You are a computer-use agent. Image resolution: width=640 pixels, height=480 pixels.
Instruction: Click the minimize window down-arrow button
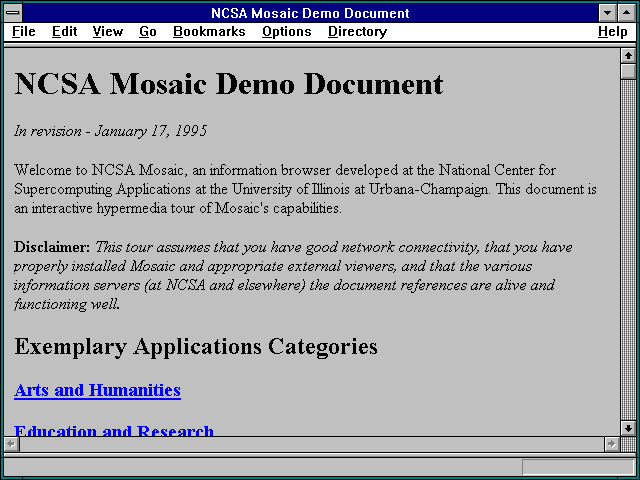coord(607,13)
